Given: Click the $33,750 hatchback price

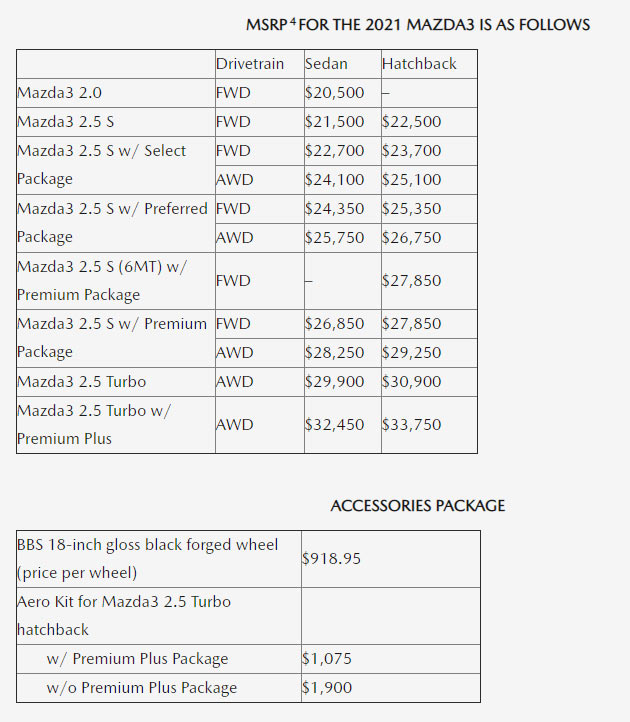Looking at the screenshot, I should [x=411, y=424].
